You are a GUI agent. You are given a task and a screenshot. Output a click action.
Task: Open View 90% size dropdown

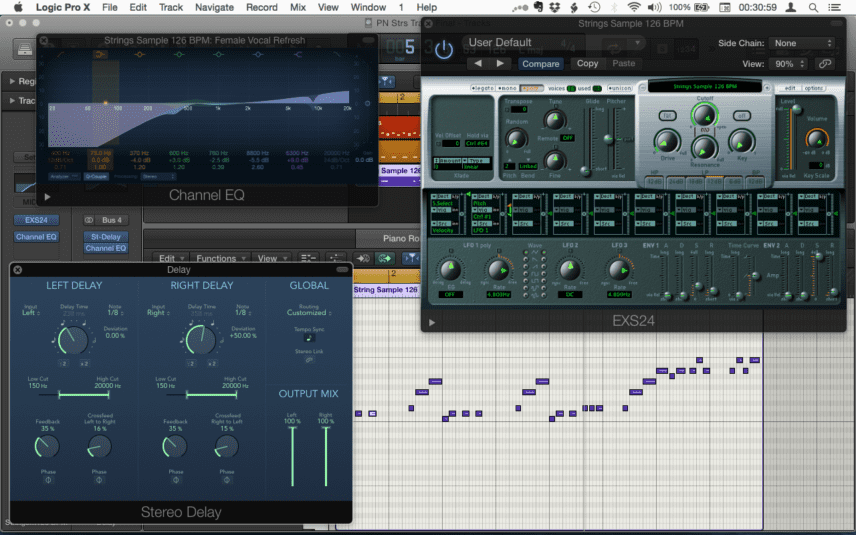tap(788, 64)
